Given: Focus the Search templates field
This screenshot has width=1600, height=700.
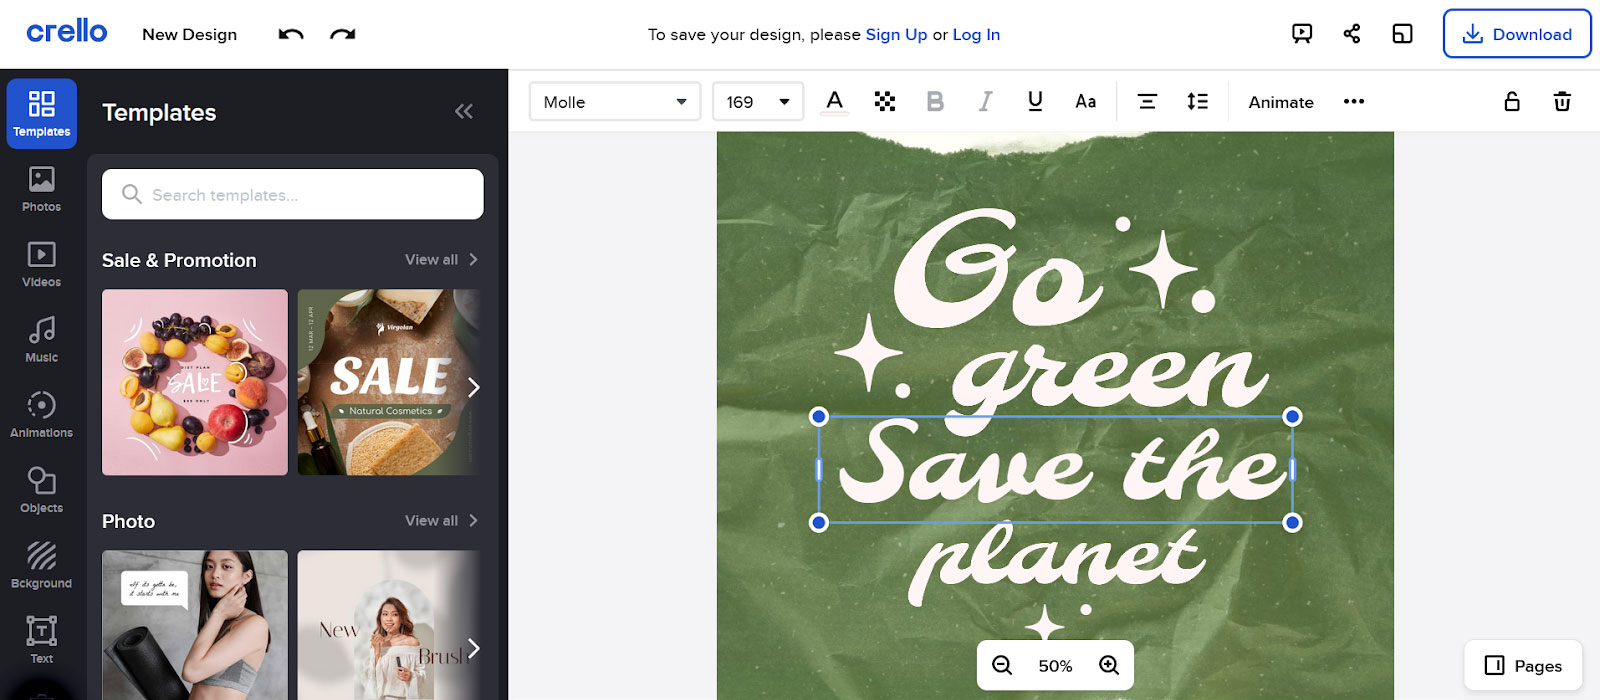Looking at the screenshot, I should (x=293, y=194).
